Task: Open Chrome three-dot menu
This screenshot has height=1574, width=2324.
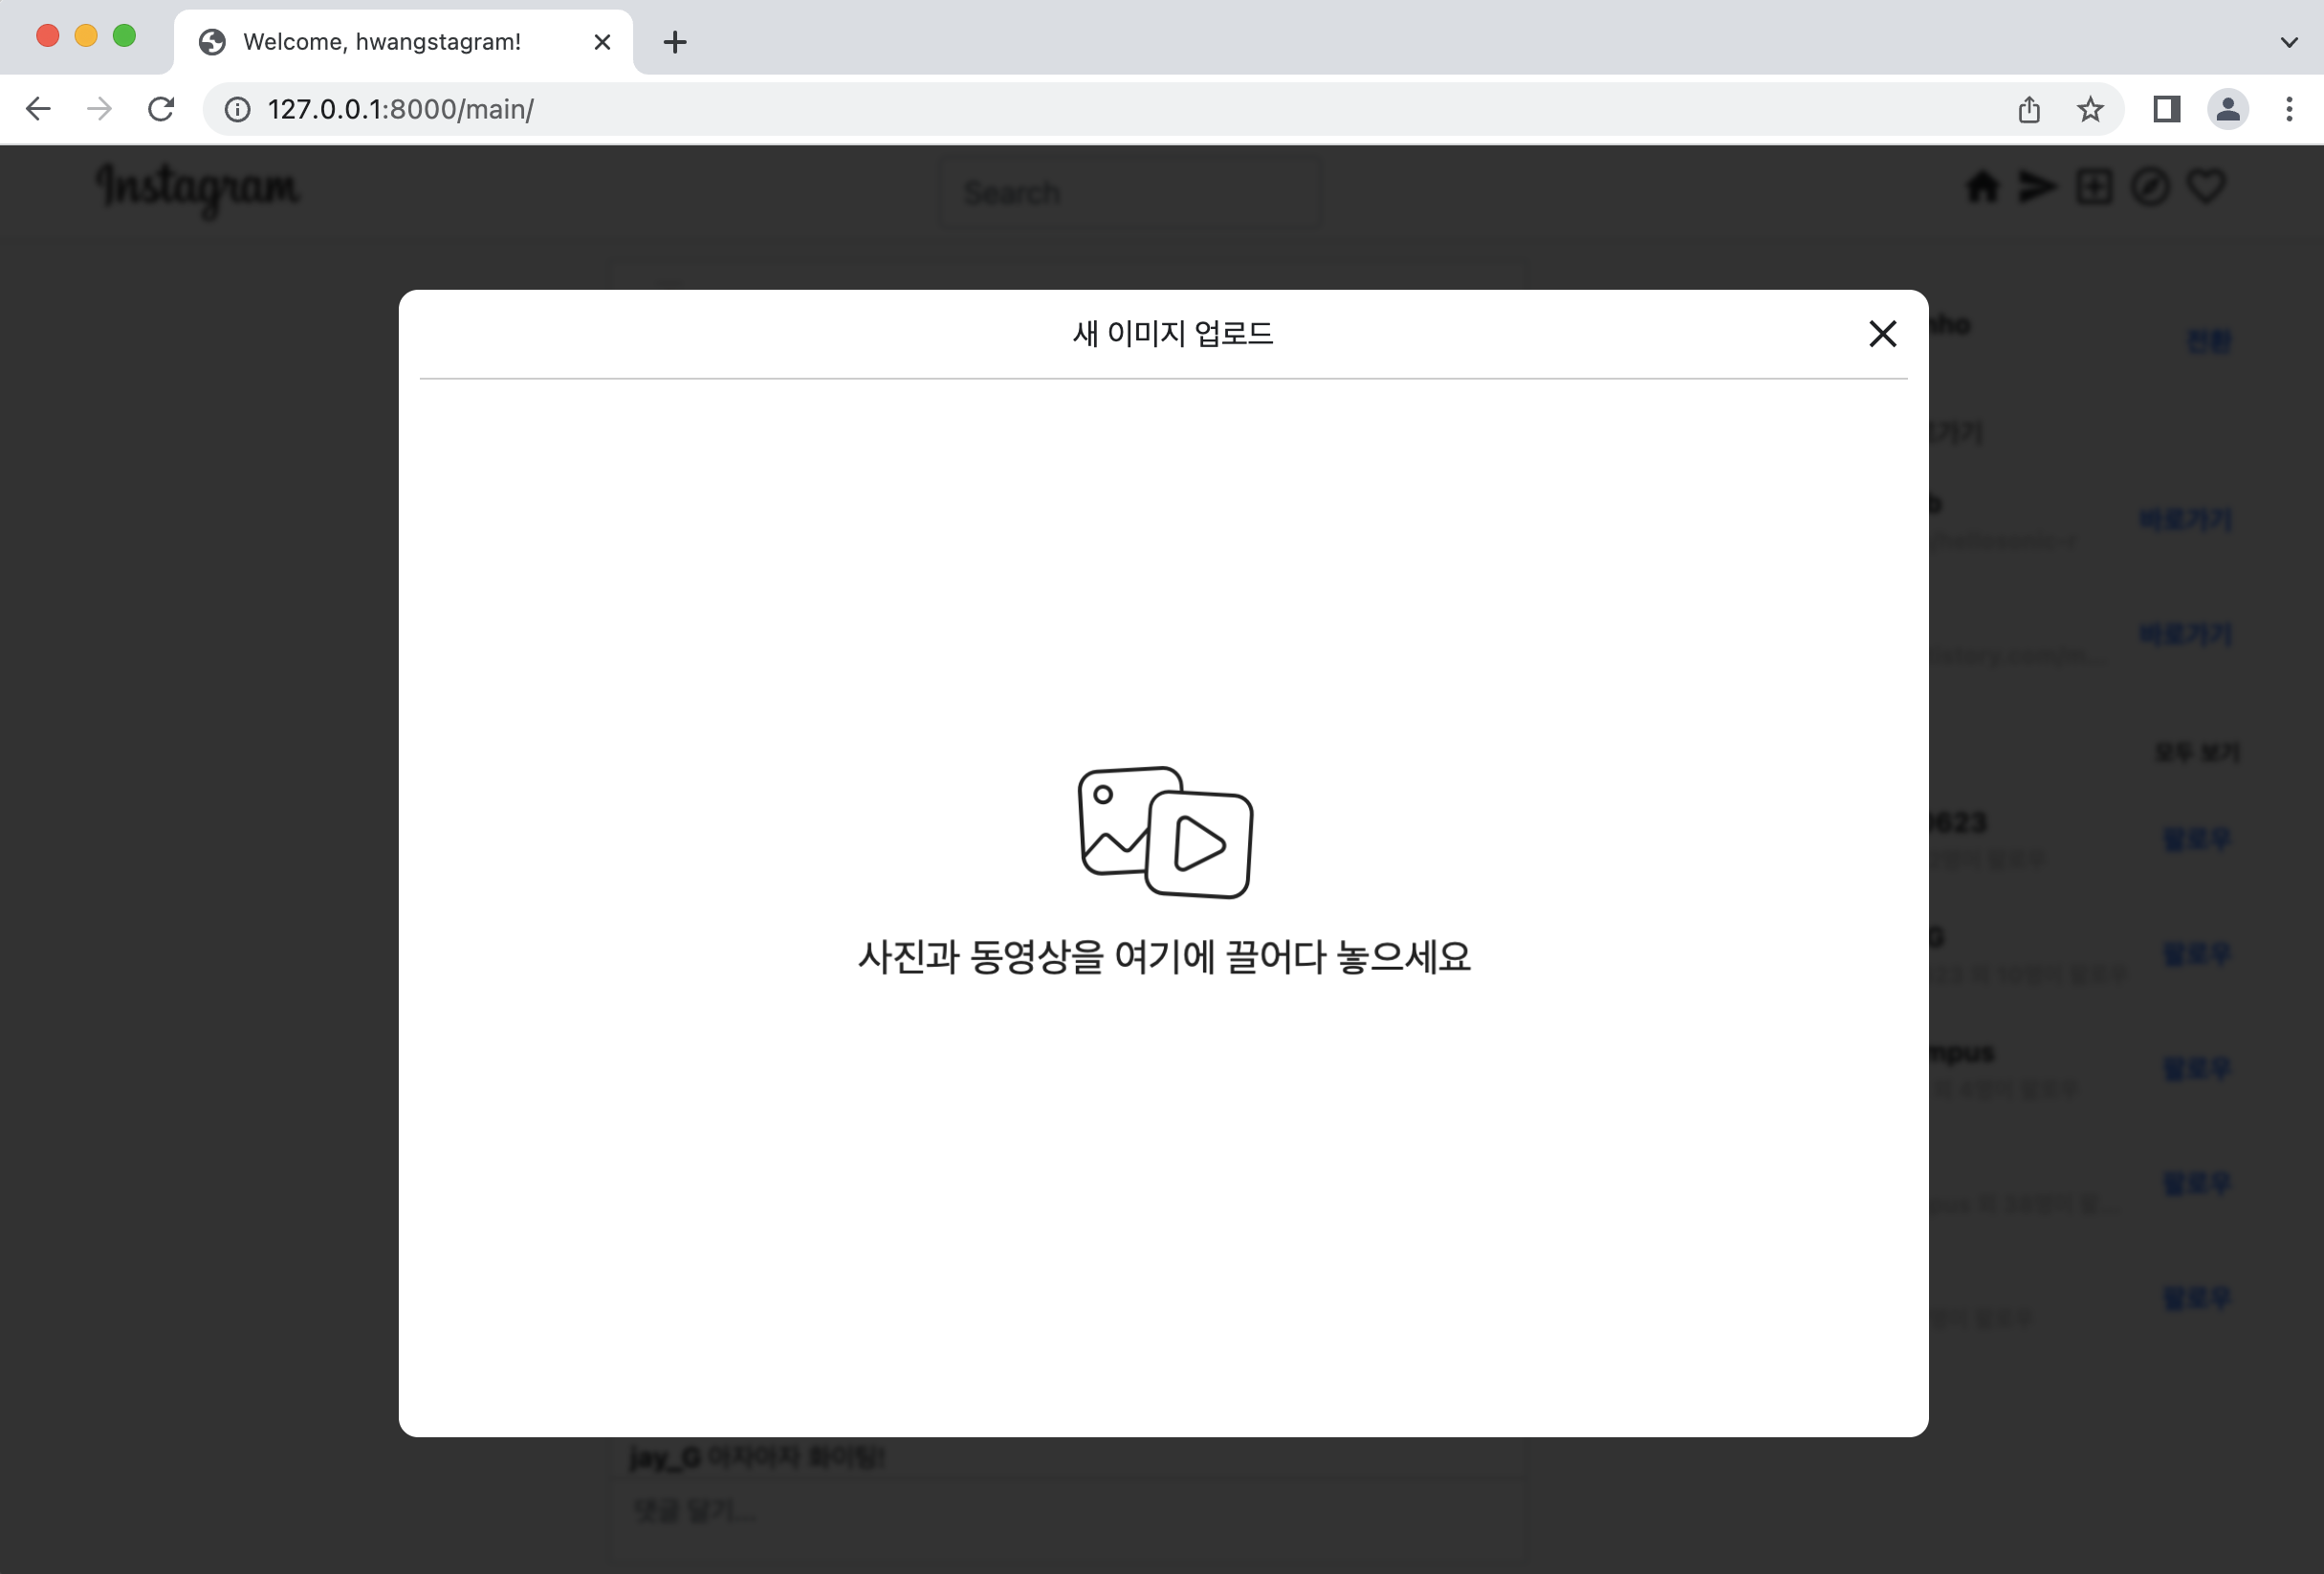Action: click(2288, 109)
